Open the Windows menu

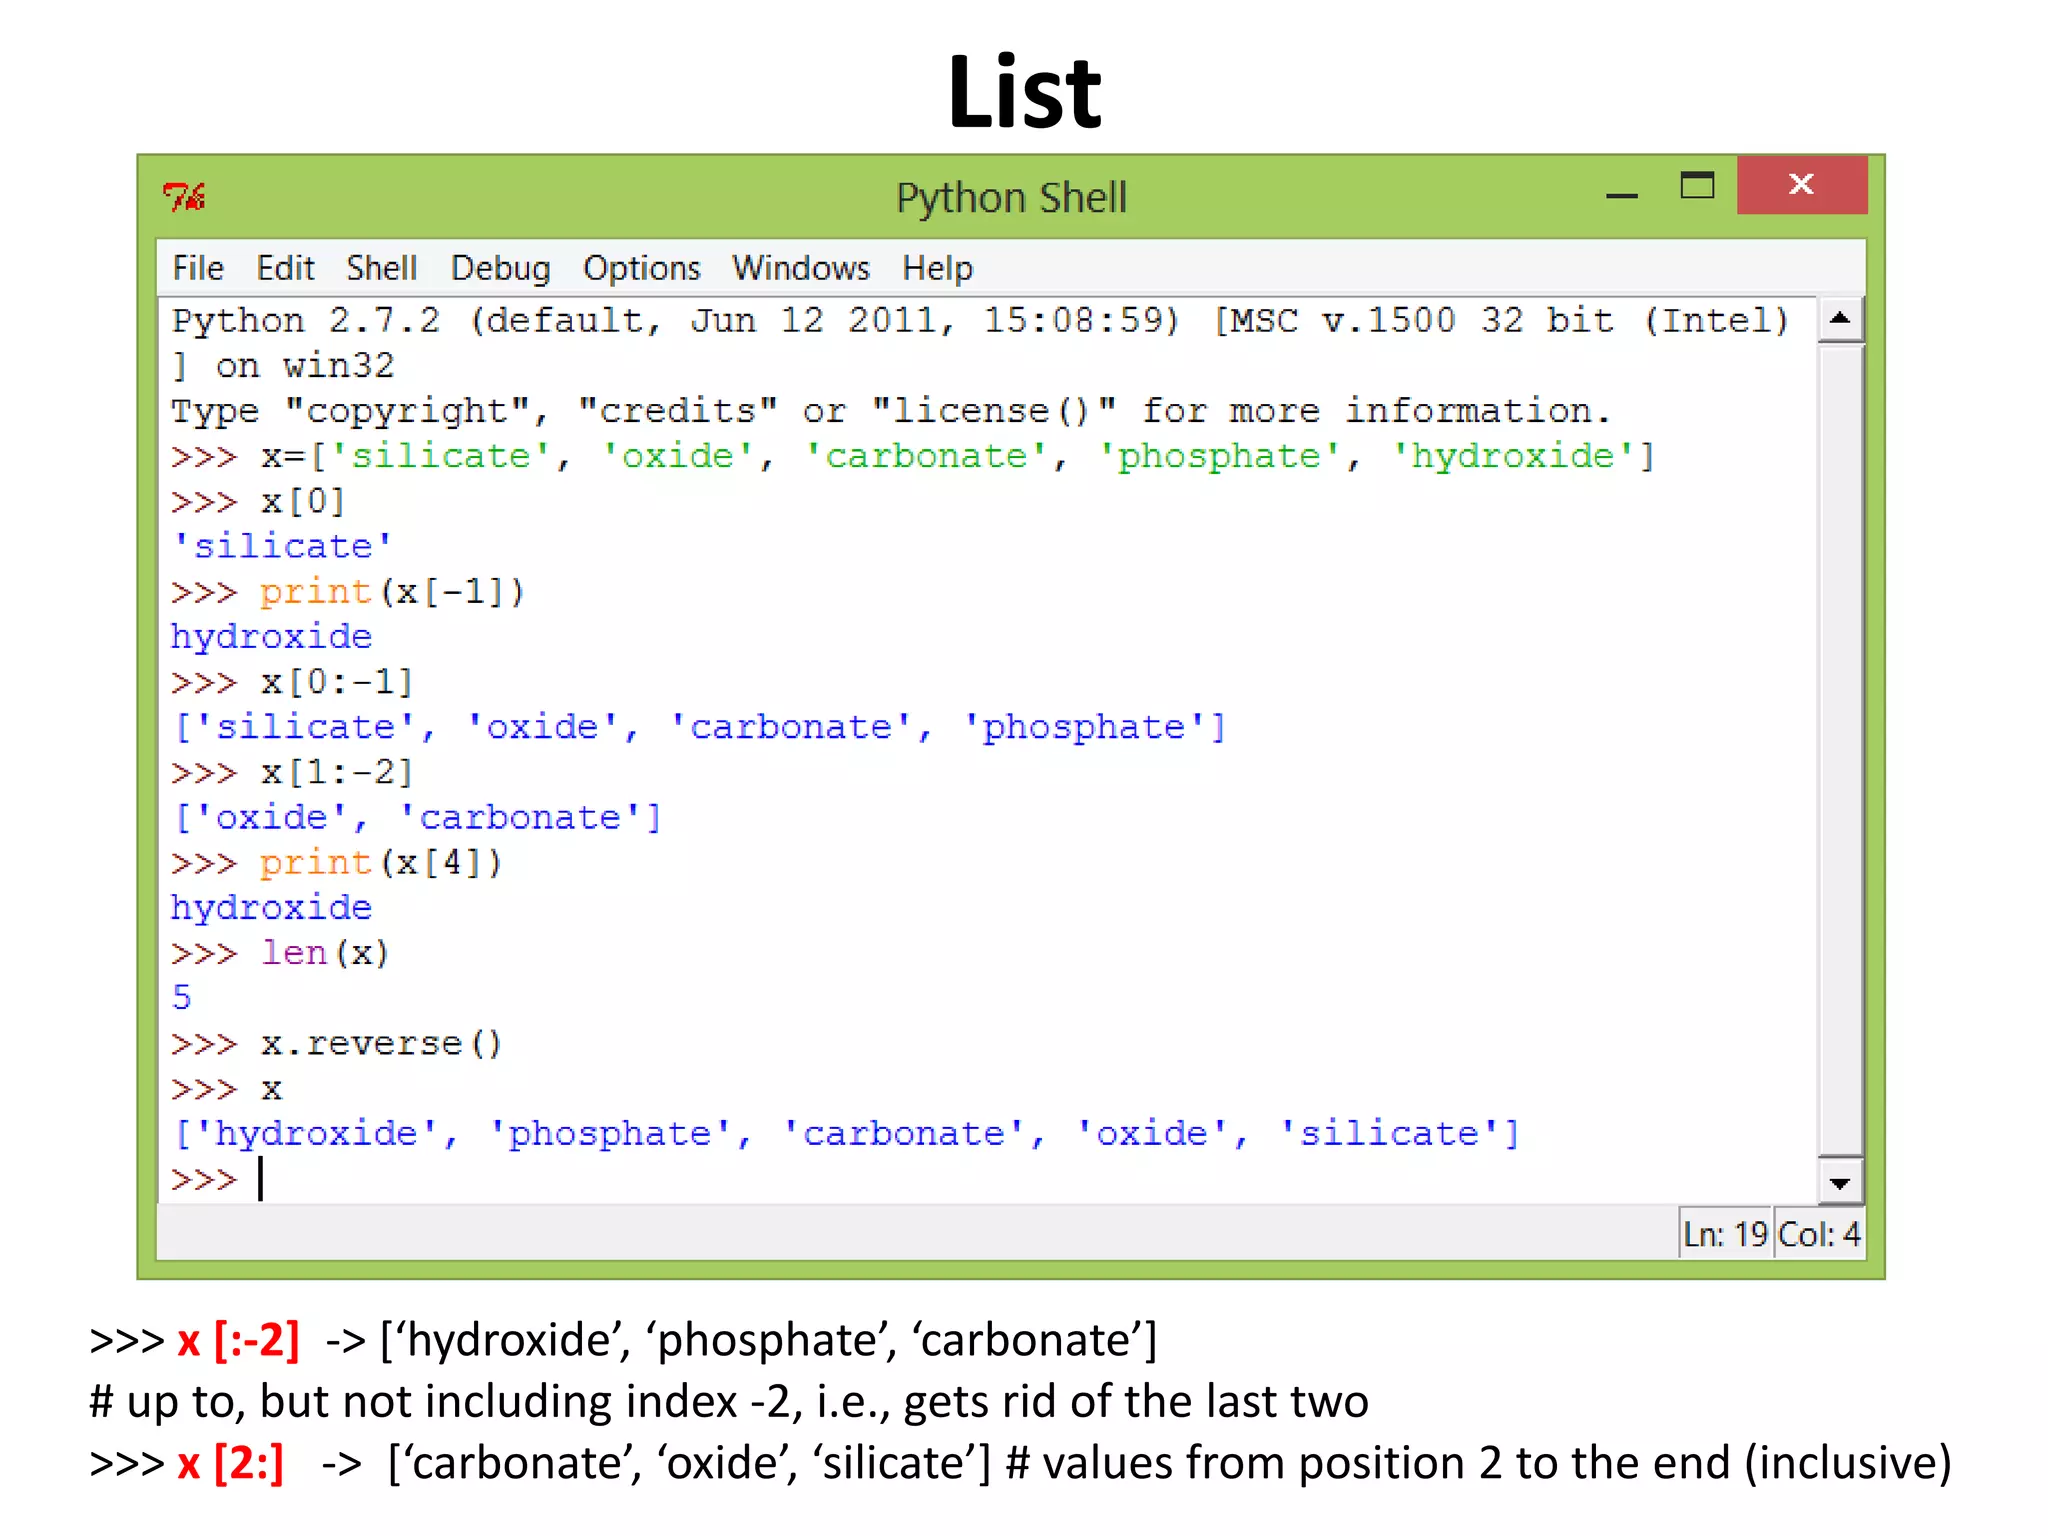(x=801, y=268)
